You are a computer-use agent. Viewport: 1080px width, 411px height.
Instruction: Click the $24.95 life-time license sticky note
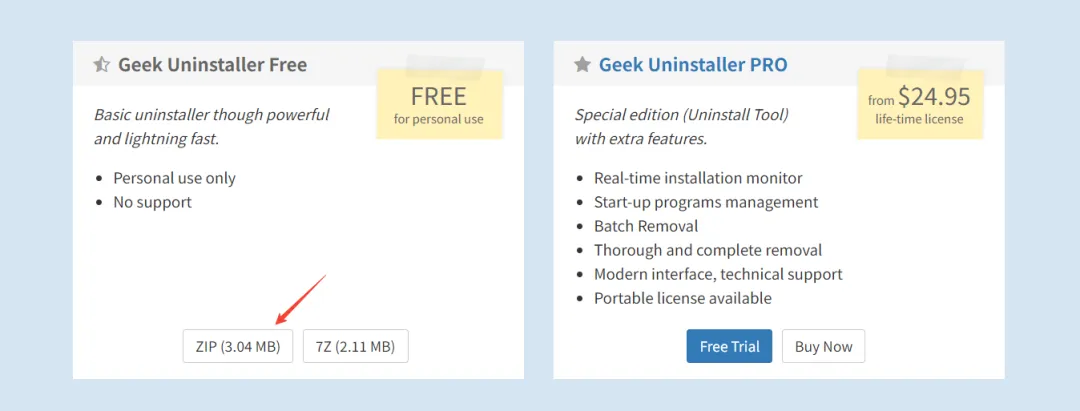tap(920, 104)
